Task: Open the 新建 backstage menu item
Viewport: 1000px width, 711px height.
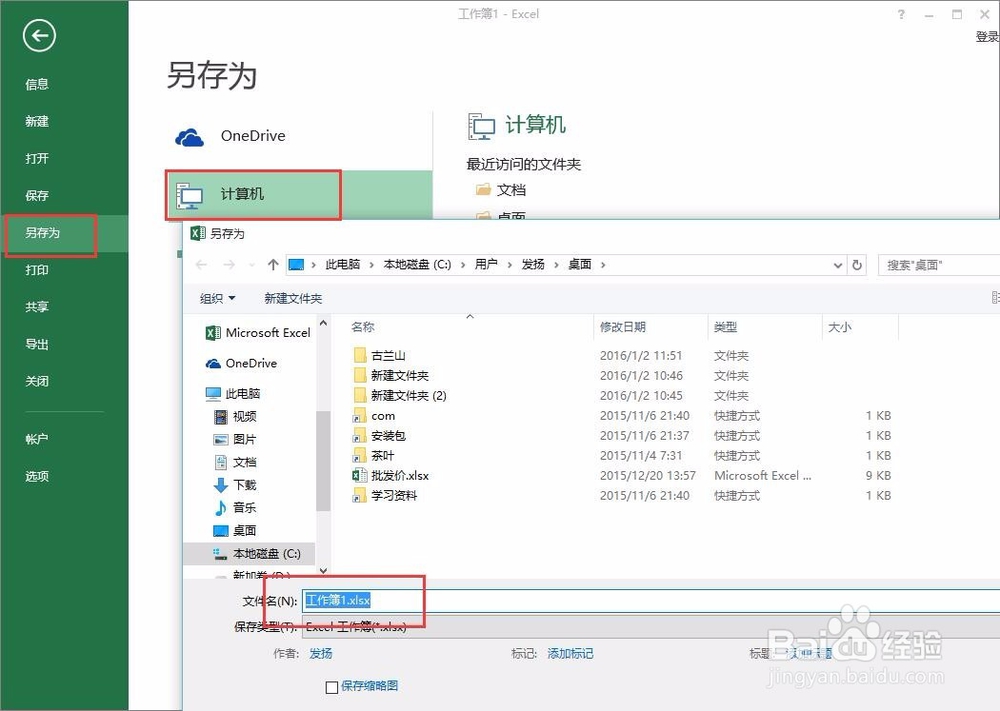Action: pos(37,121)
